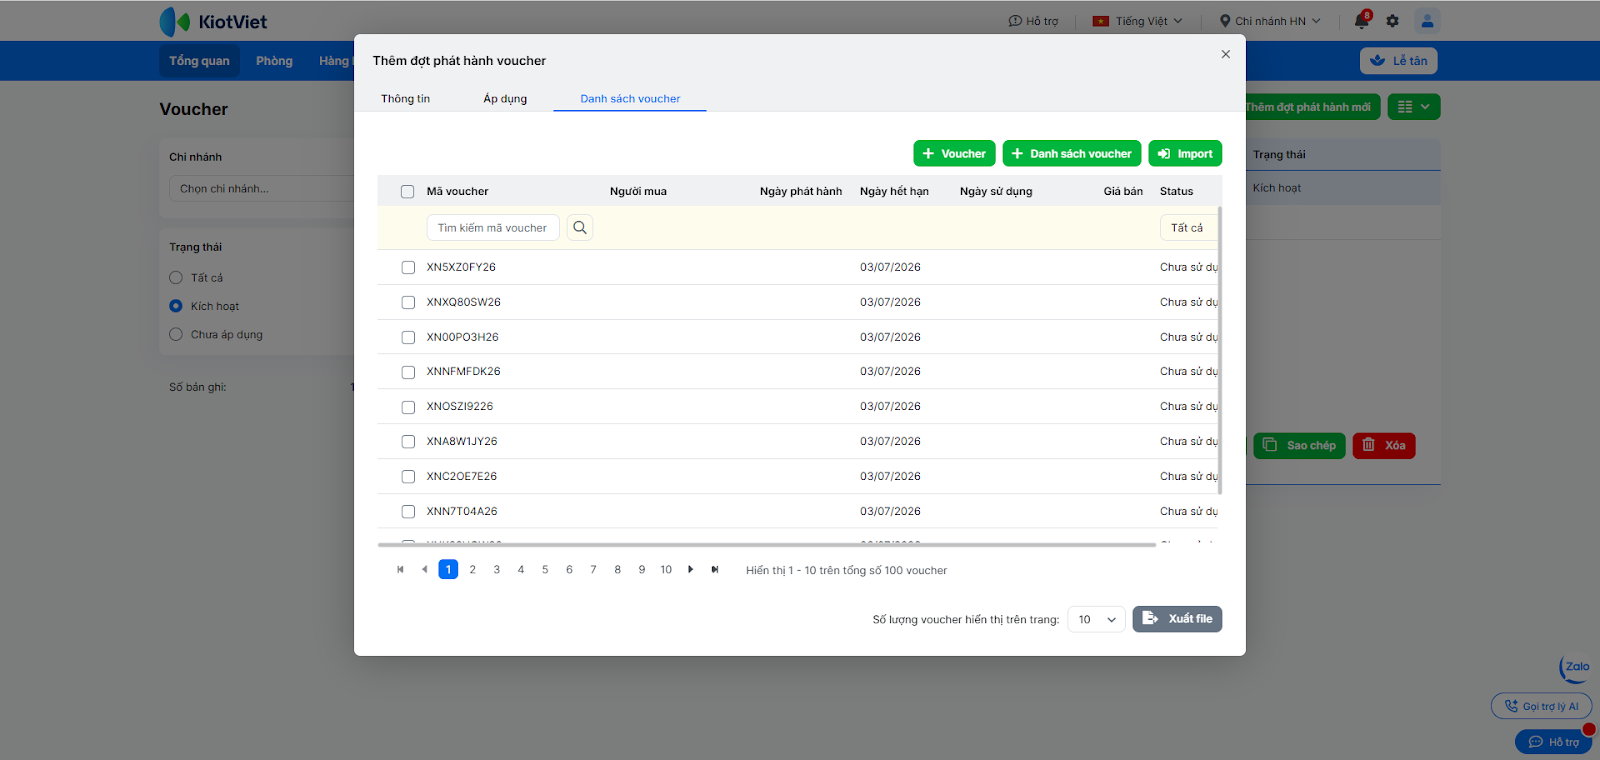
Task: Go to previous voucher page
Action: [424, 570]
